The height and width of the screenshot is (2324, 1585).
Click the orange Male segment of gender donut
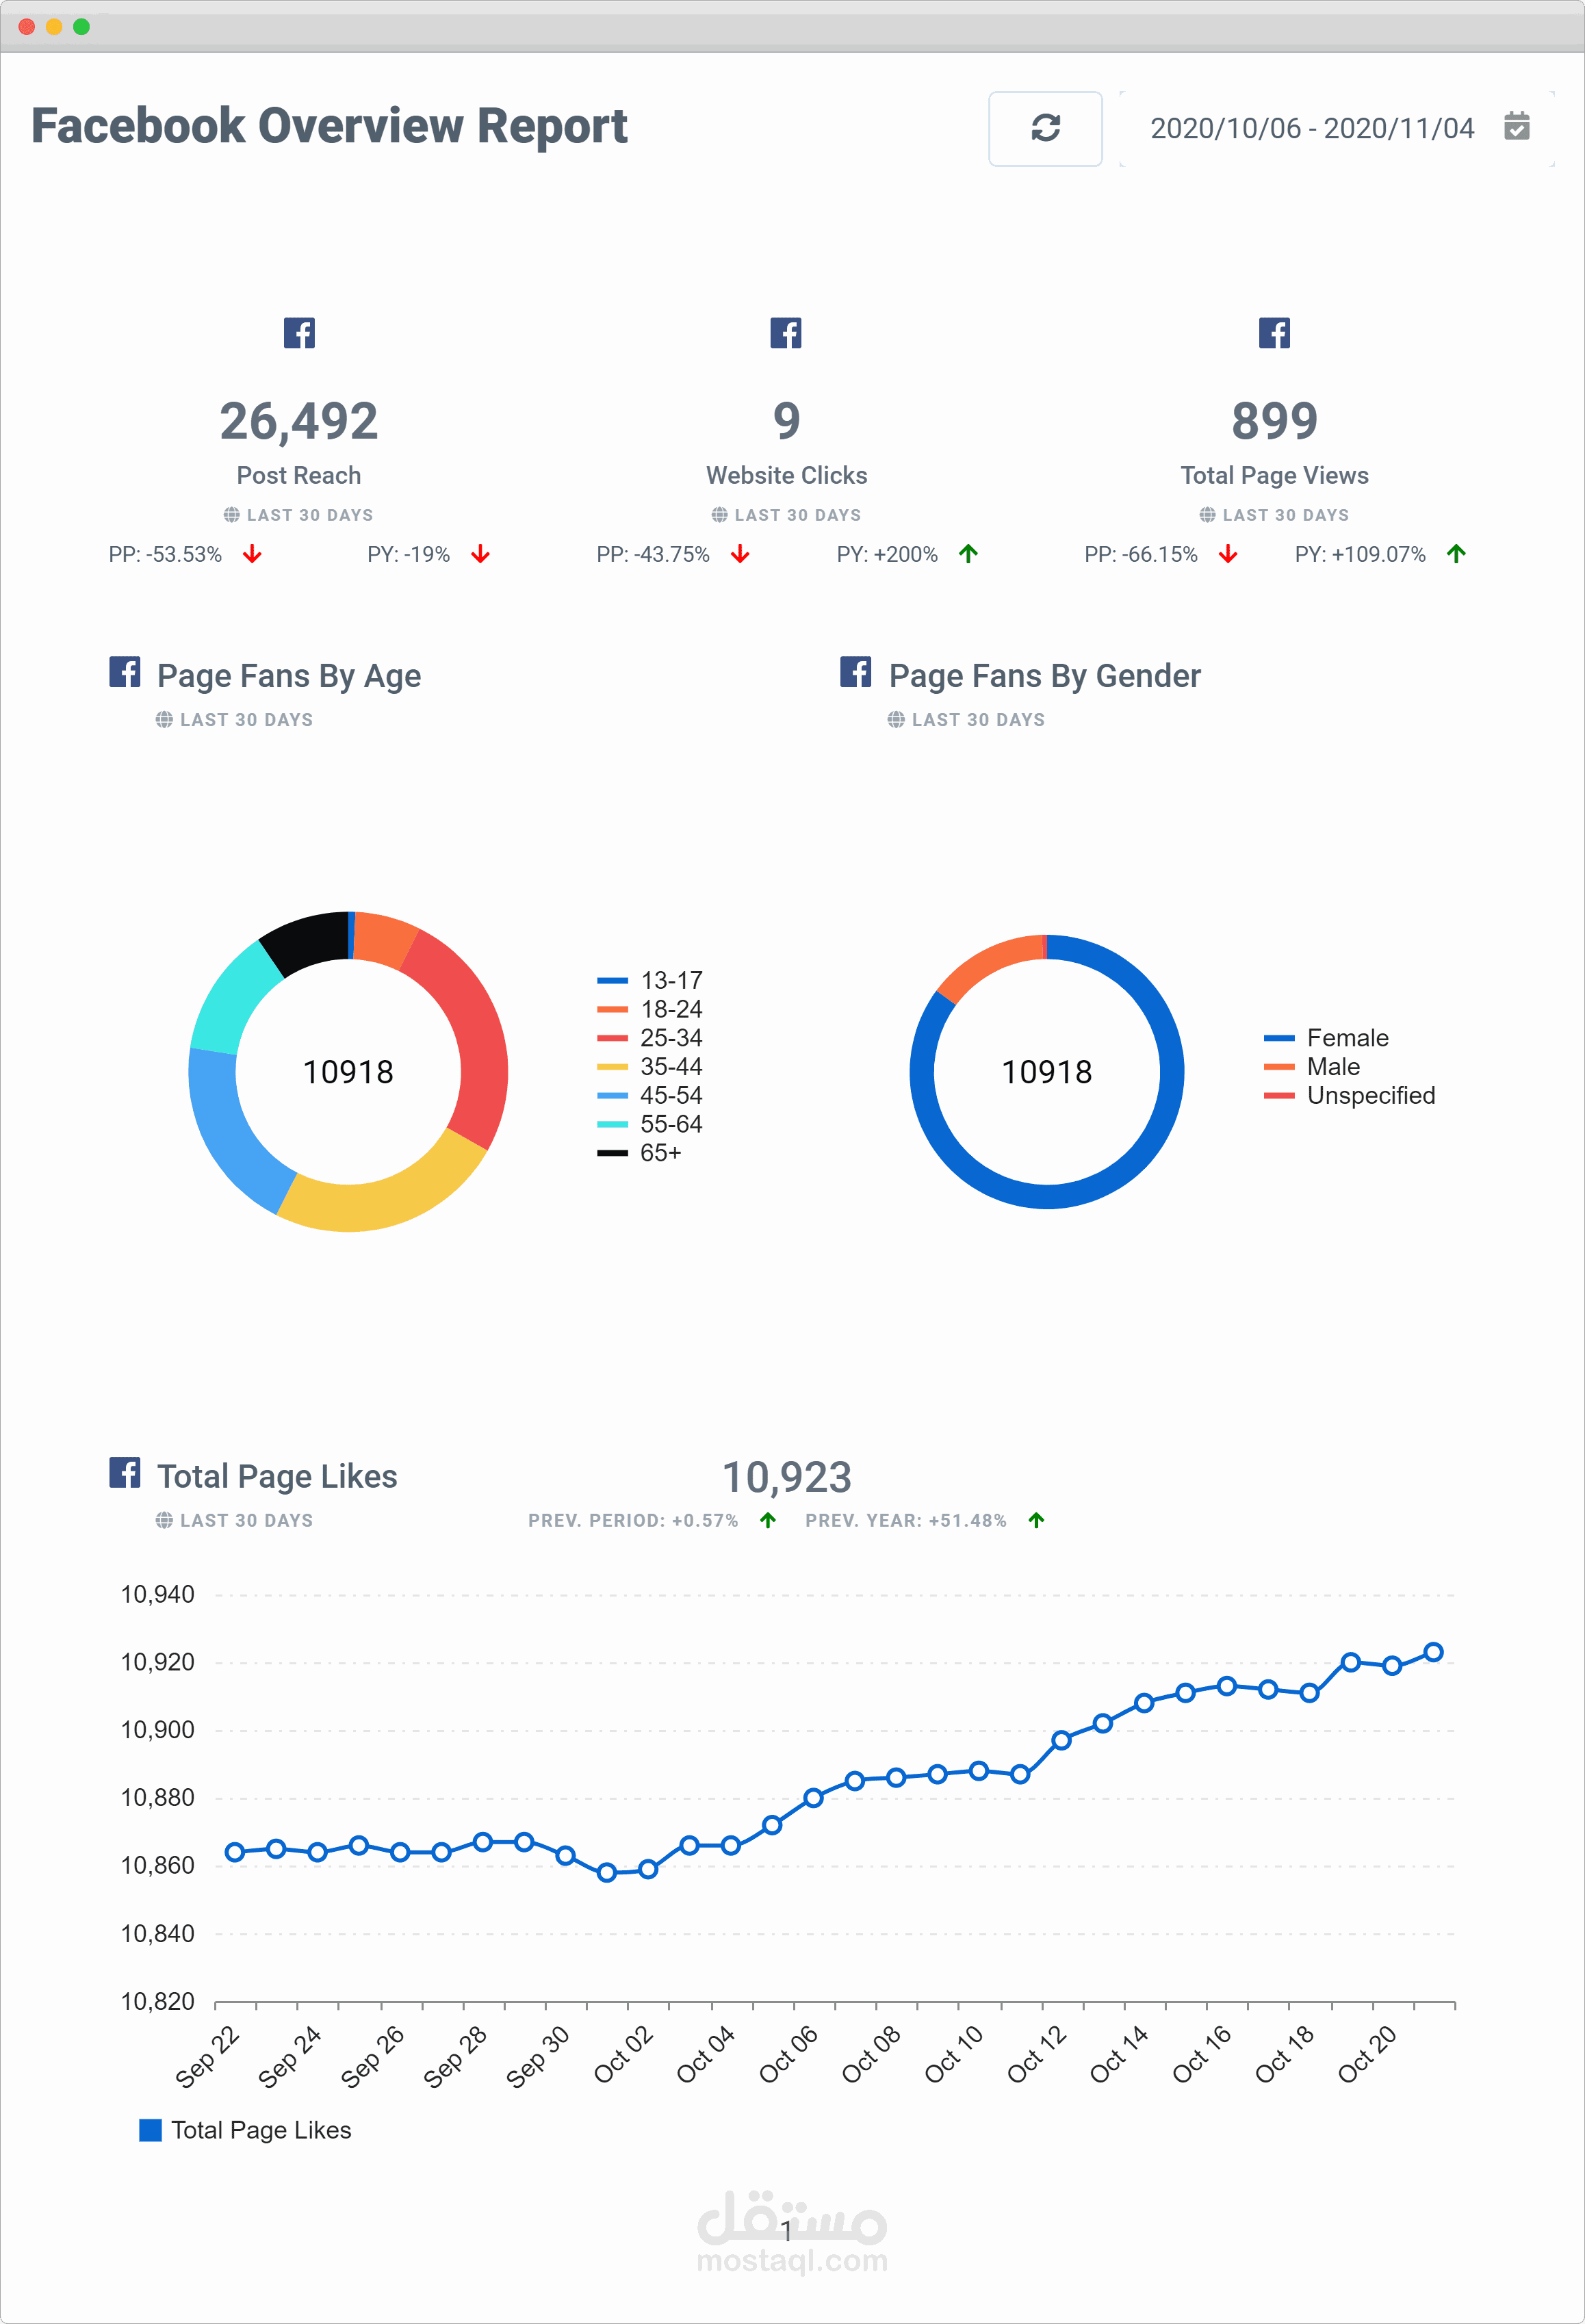(990, 962)
